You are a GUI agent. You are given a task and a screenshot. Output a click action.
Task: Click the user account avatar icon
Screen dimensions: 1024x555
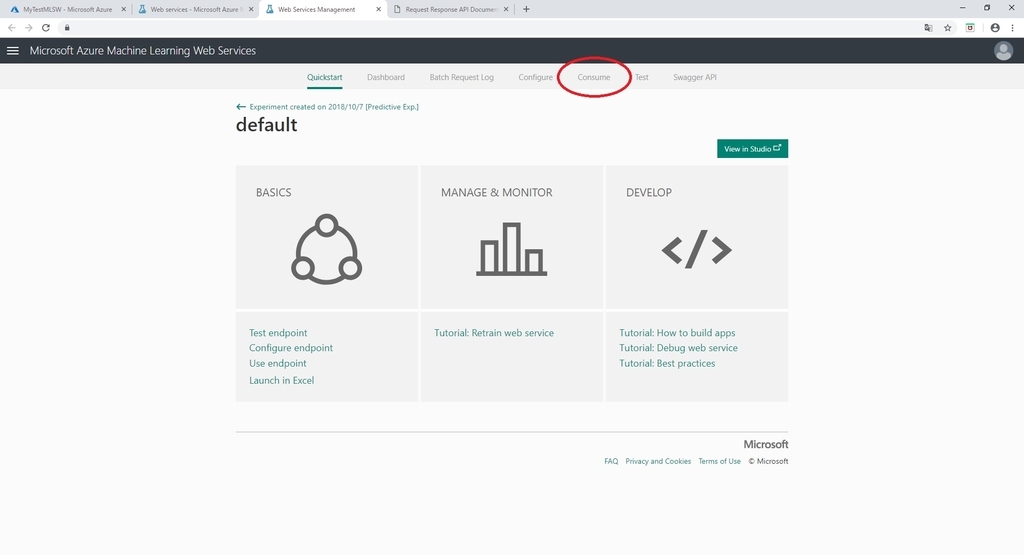point(1003,50)
